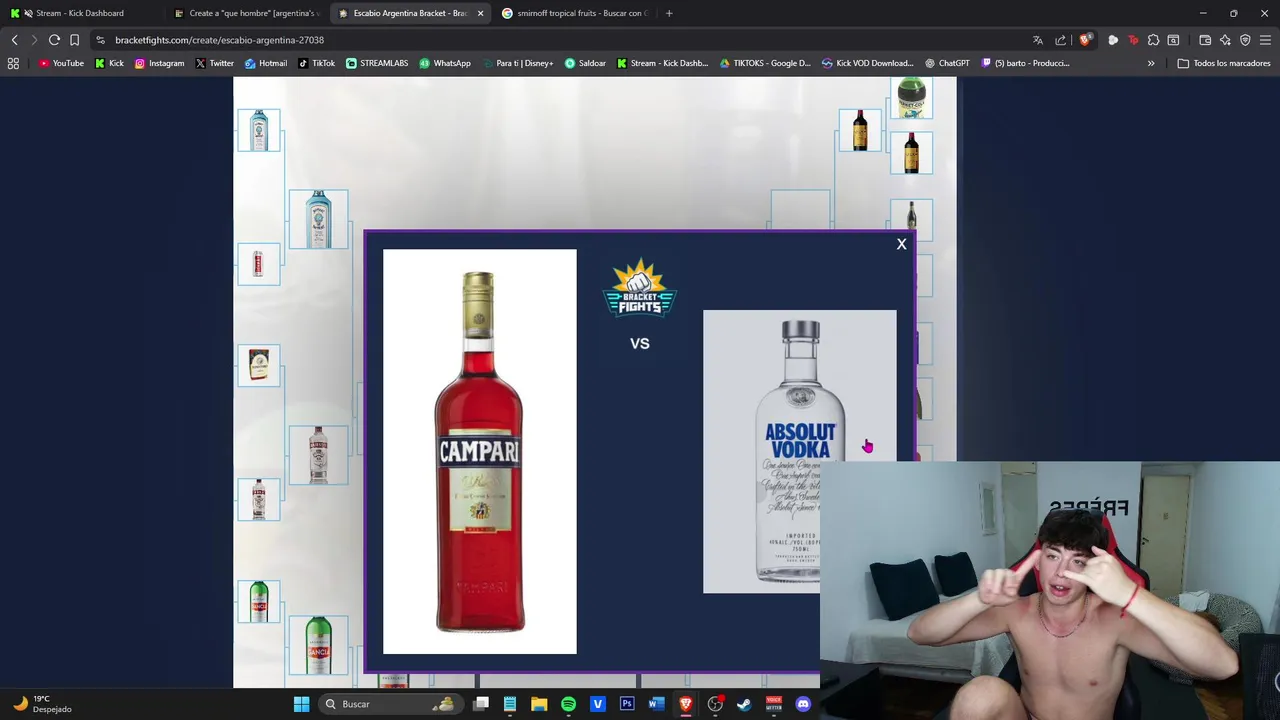Click the Bracket Fights logo in popup
The width and height of the screenshot is (1280, 720).
[640, 289]
